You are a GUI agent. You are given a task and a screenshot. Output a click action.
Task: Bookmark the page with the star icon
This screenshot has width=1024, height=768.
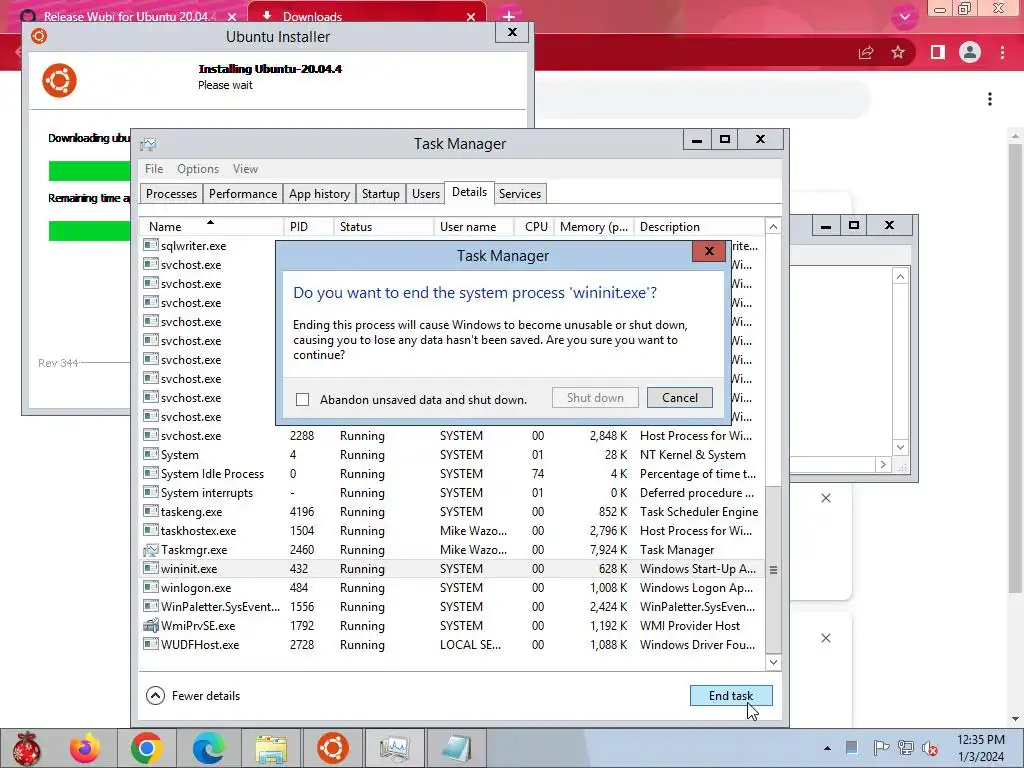pyautogui.click(x=898, y=52)
